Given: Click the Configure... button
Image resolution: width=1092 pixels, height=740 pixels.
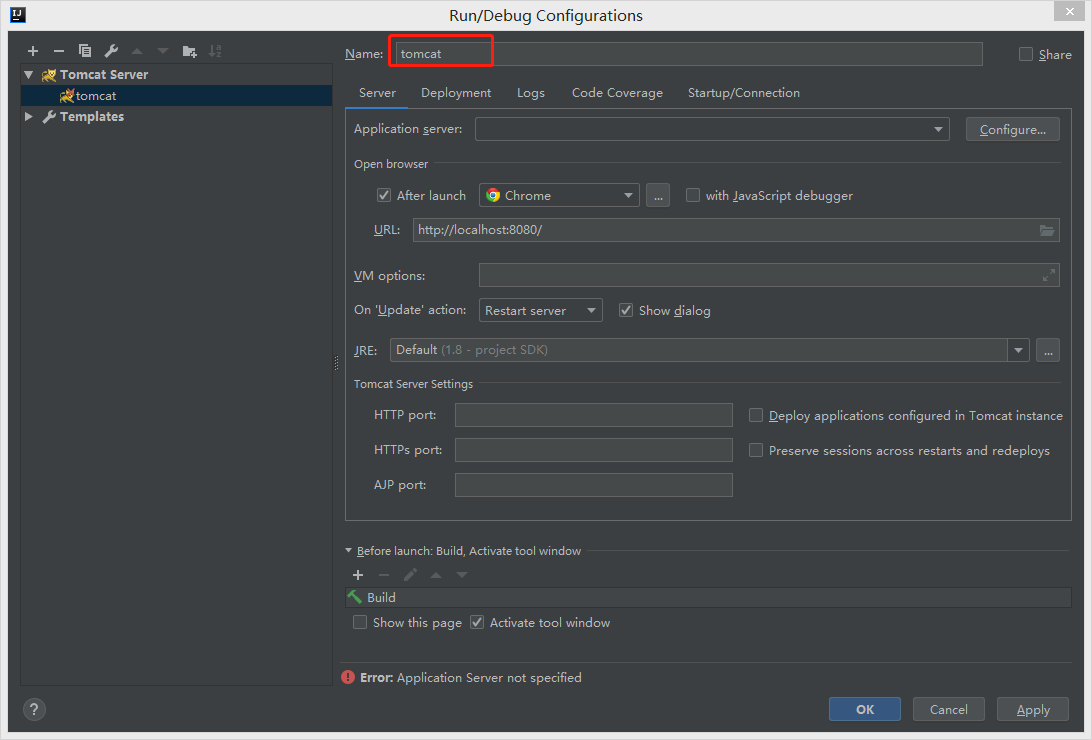Looking at the screenshot, I should coord(1013,129).
